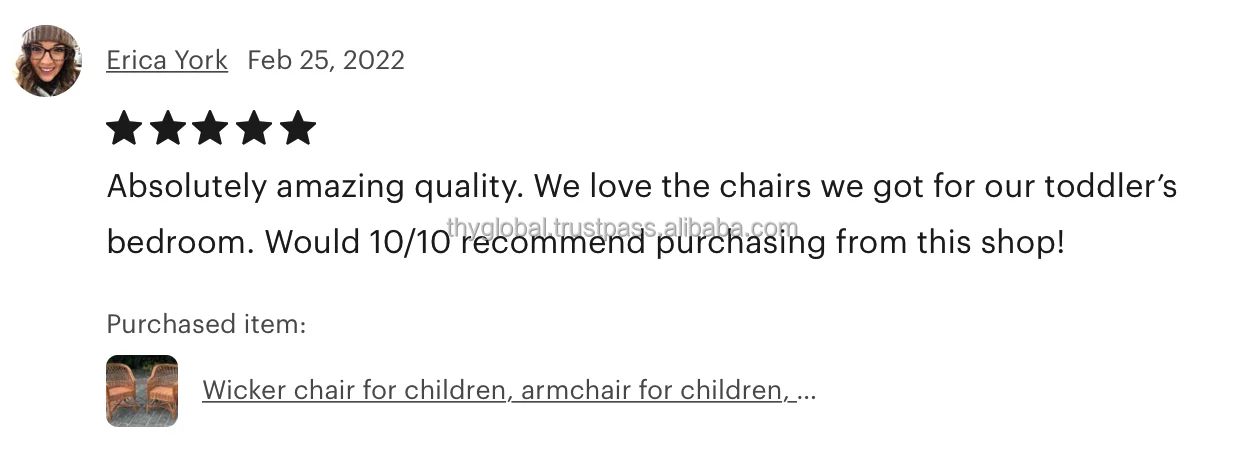Viewport: 1244px width, 458px height.
Task: Click the 'Purchased item:' label
Action: click(206, 324)
